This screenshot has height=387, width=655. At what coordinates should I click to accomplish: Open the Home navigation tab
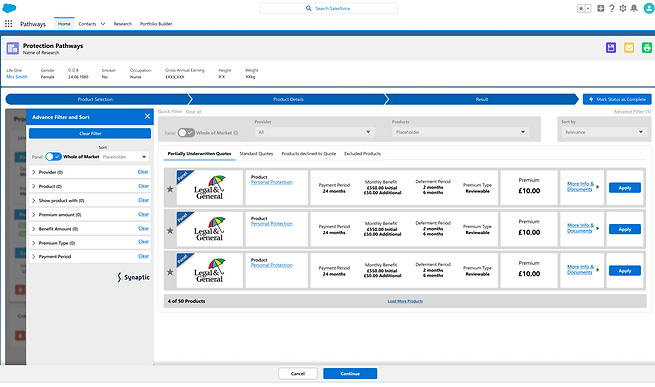point(64,24)
